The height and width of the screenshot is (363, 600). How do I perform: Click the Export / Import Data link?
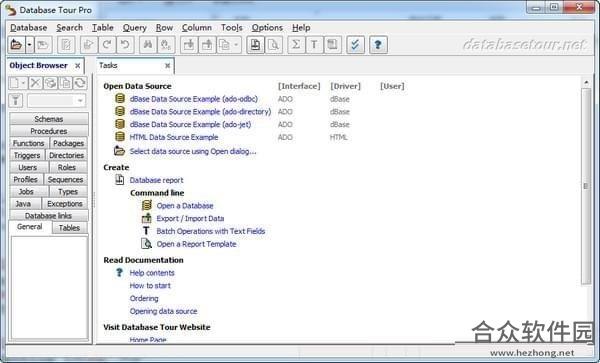(x=190, y=219)
